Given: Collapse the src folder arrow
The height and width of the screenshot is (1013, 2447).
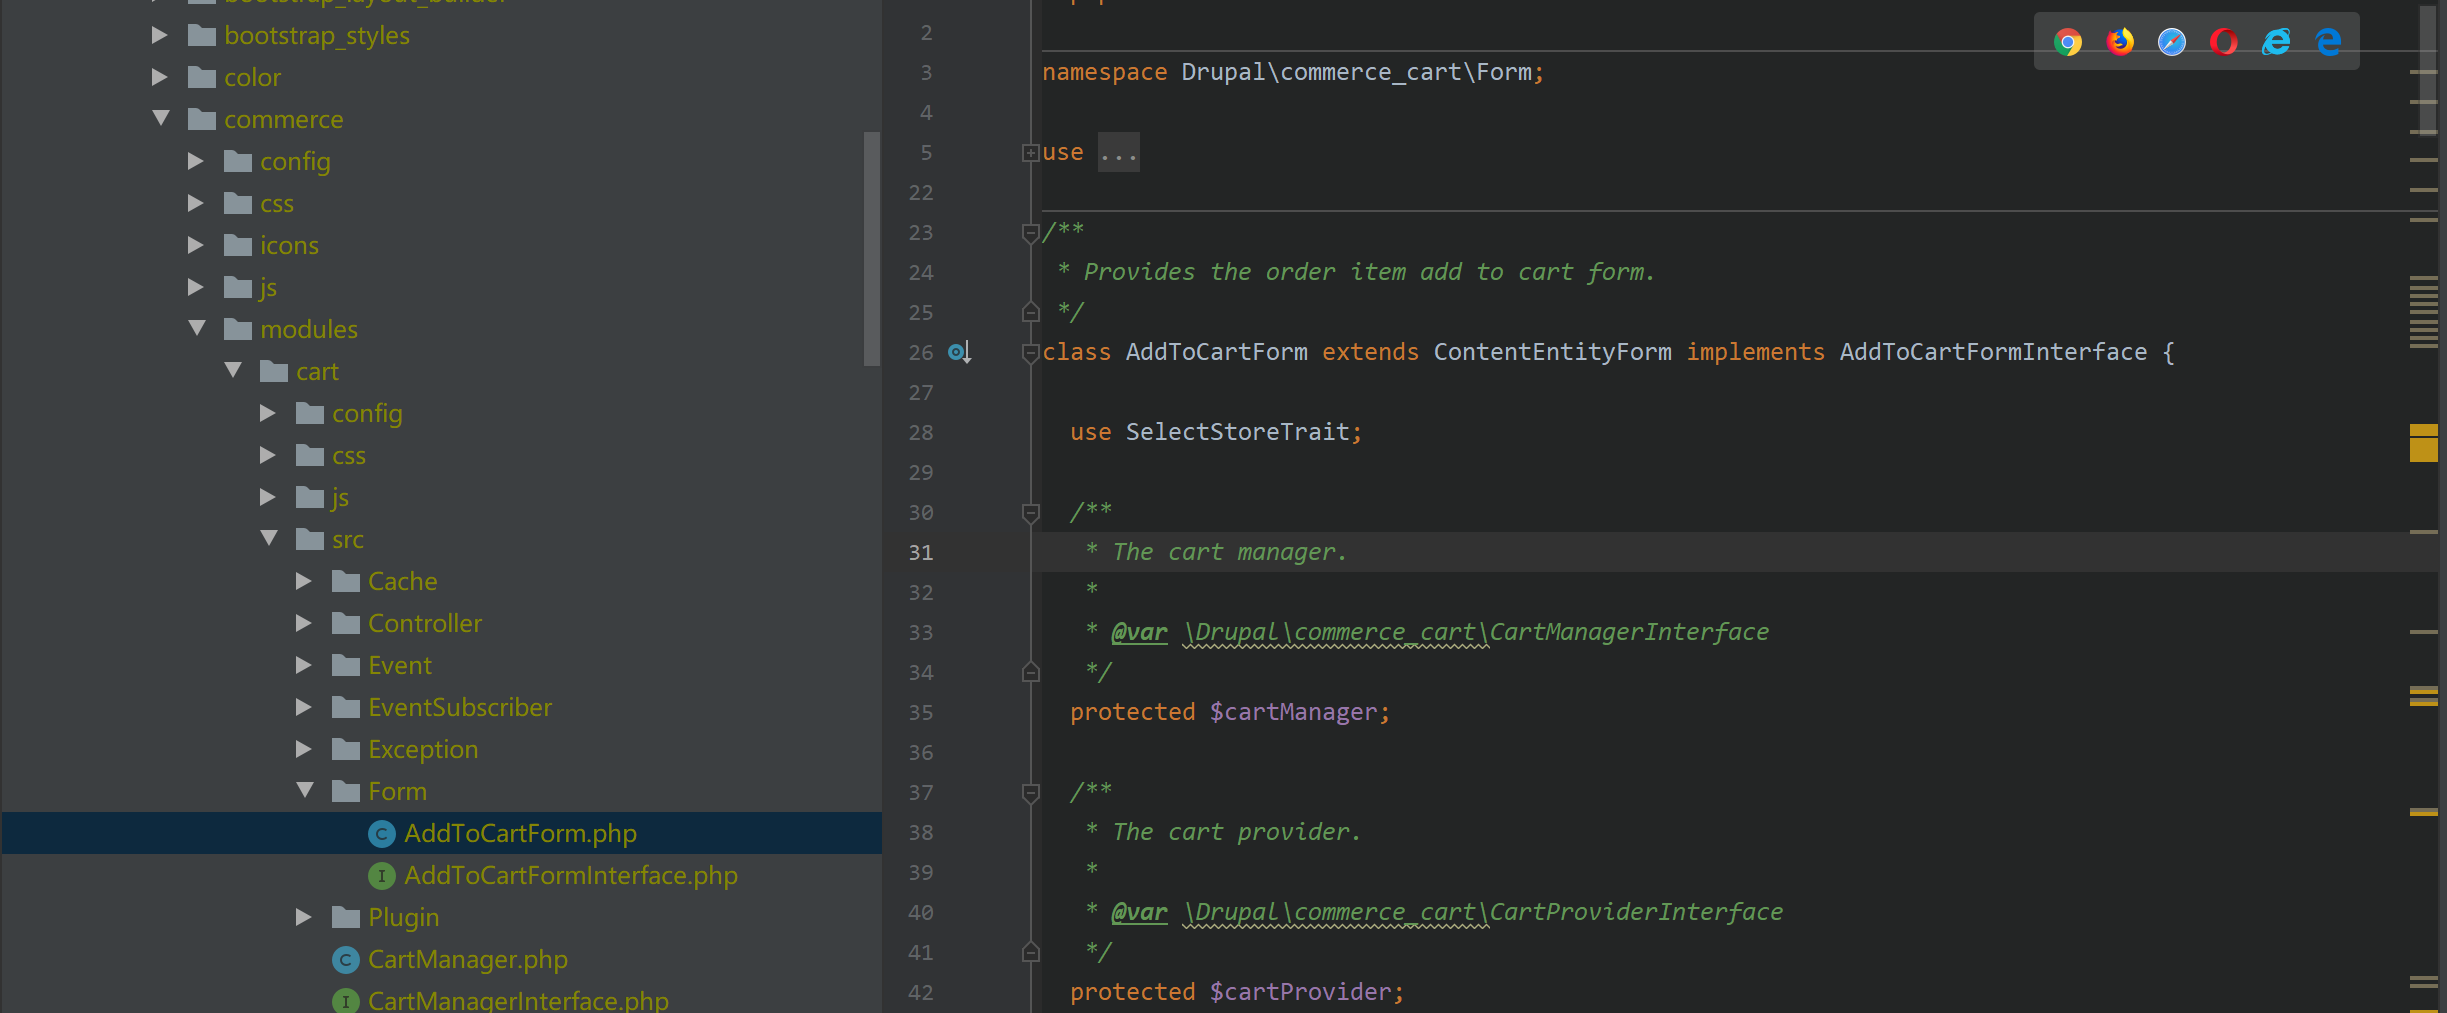Looking at the screenshot, I should (x=269, y=538).
